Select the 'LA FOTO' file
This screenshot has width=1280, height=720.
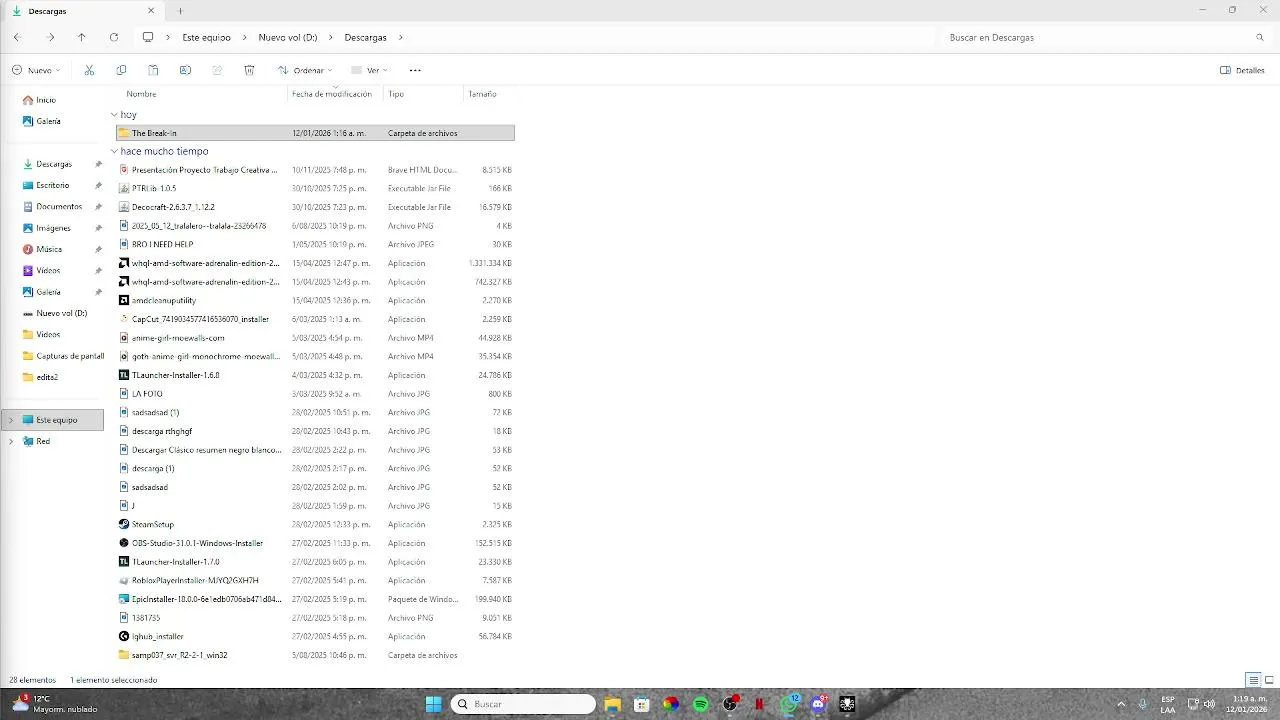[x=147, y=394]
